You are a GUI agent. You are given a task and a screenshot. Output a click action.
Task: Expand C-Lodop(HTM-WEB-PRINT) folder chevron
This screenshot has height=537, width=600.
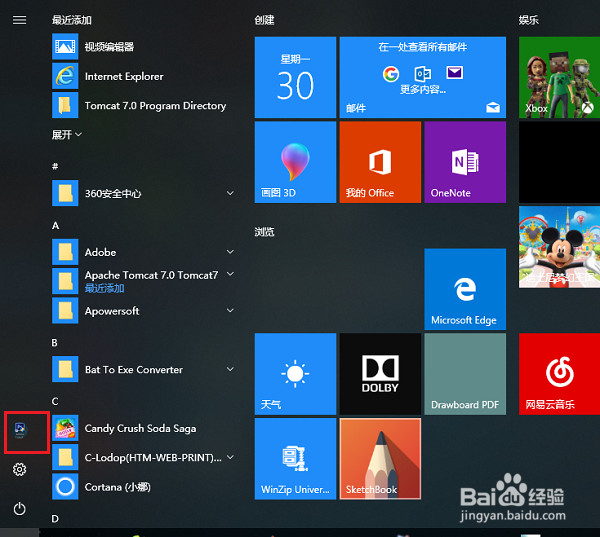[230, 457]
